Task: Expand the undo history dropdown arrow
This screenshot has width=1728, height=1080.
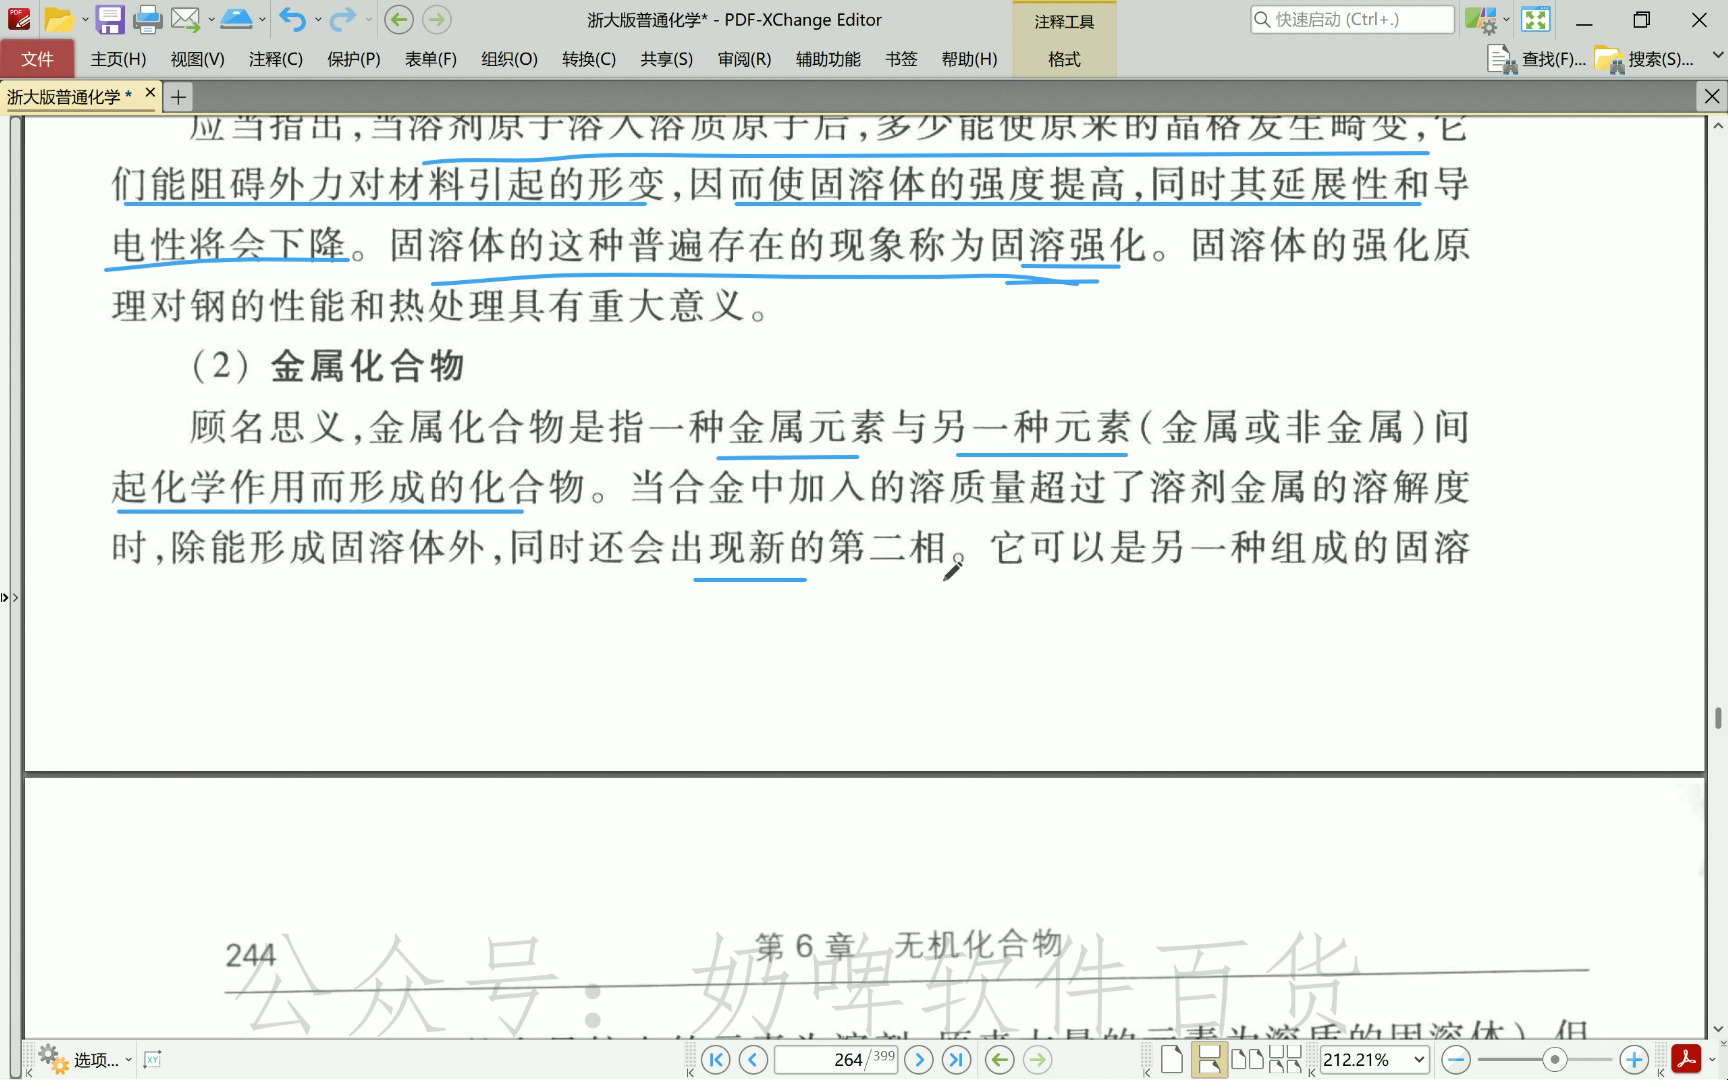Action: 318,20
